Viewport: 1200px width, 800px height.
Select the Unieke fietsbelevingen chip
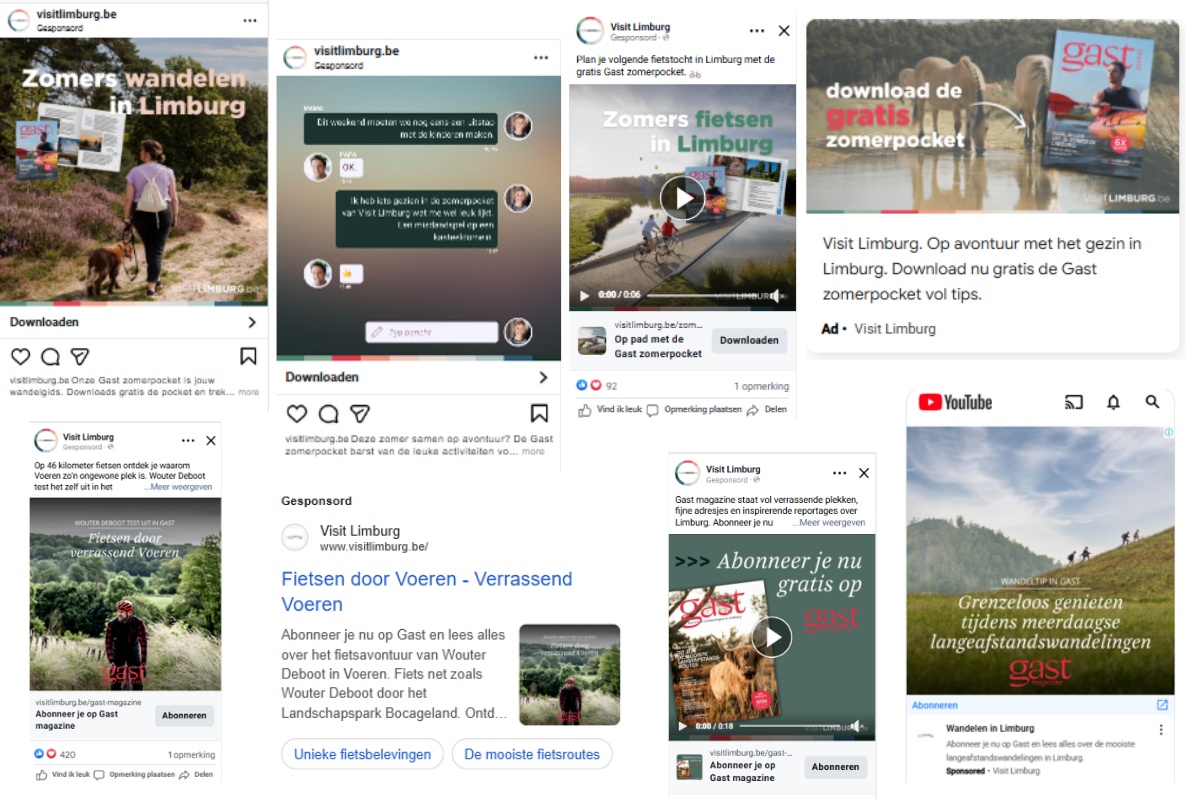pos(362,754)
